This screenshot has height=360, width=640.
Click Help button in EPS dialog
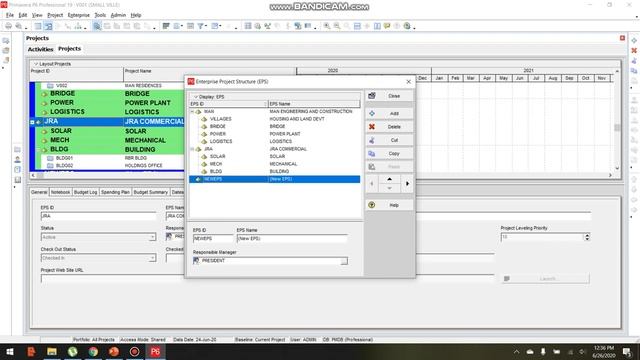tap(389, 205)
